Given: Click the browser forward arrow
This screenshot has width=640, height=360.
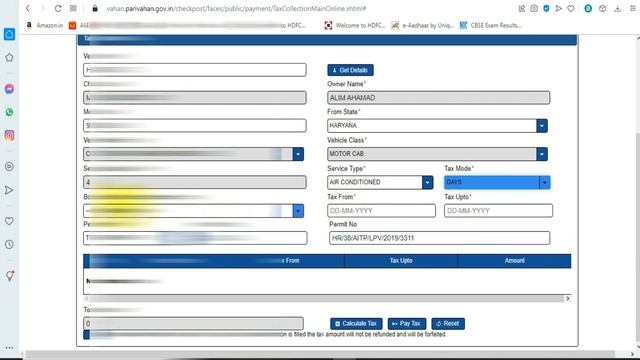Looking at the screenshot, I should click(x=42, y=8).
